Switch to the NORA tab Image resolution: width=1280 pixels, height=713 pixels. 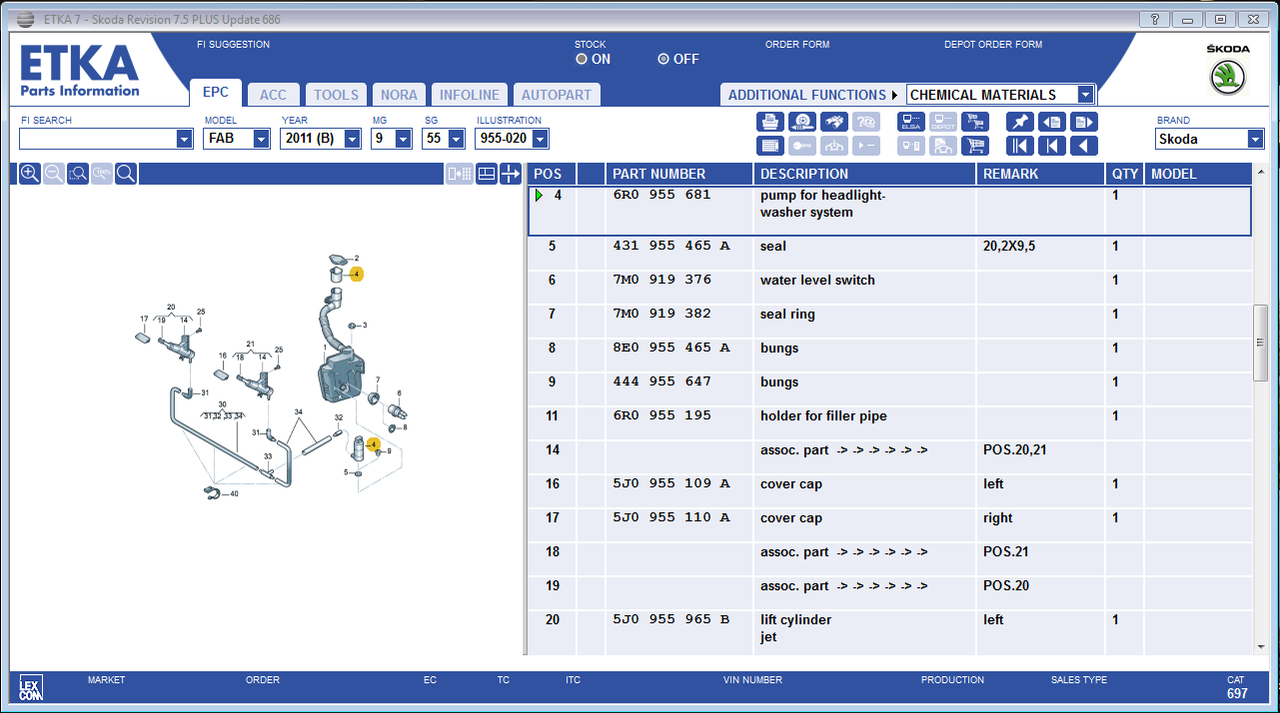pos(399,95)
